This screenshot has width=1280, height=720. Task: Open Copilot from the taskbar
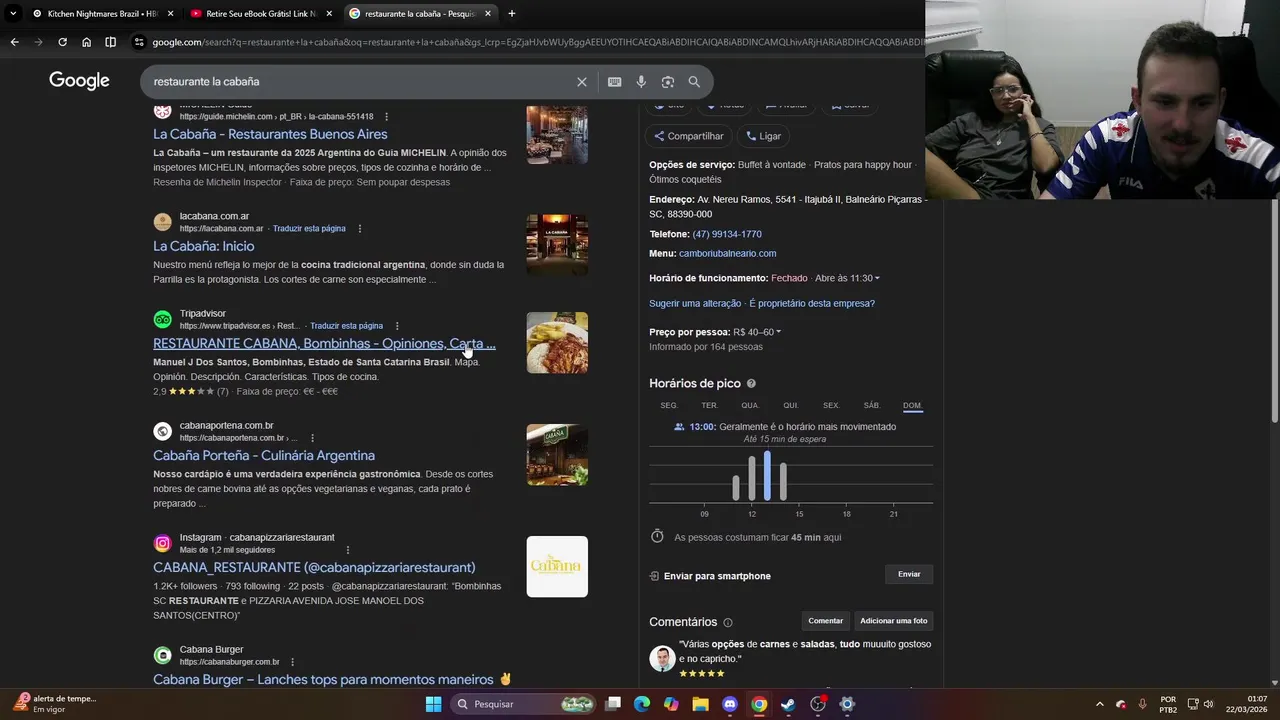[x=671, y=704]
